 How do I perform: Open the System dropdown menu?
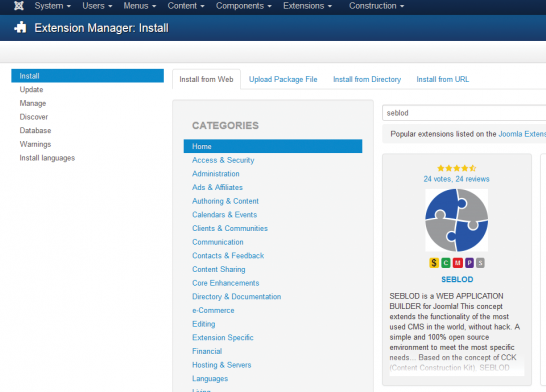click(53, 6)
